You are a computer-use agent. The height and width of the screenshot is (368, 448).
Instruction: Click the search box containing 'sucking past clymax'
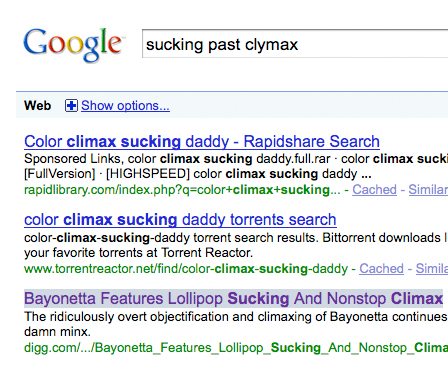[295, 44]
